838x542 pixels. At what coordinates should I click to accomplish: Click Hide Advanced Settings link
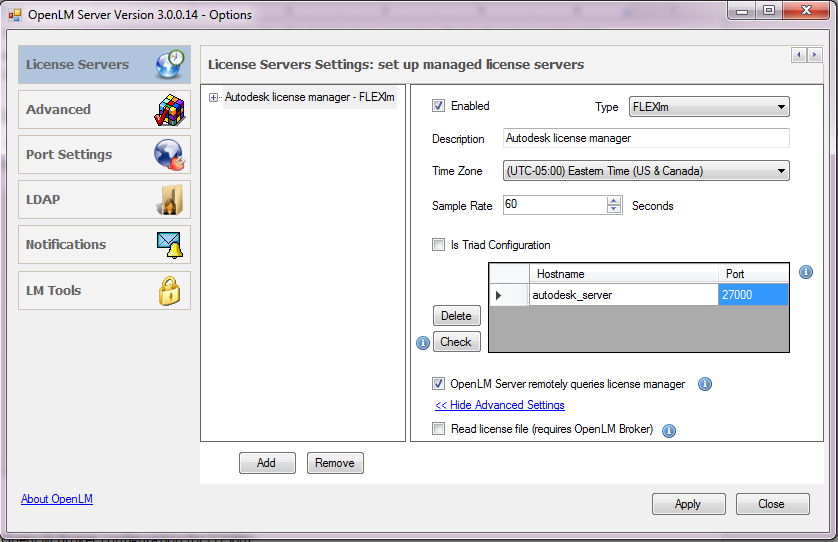coord(500,405)
